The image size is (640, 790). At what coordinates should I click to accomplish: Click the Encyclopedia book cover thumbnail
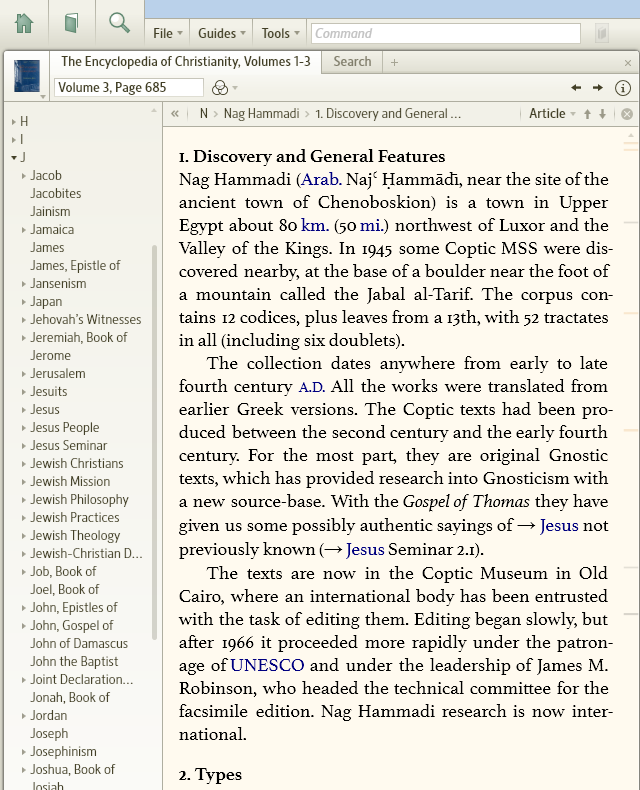[x=27, y=76]
